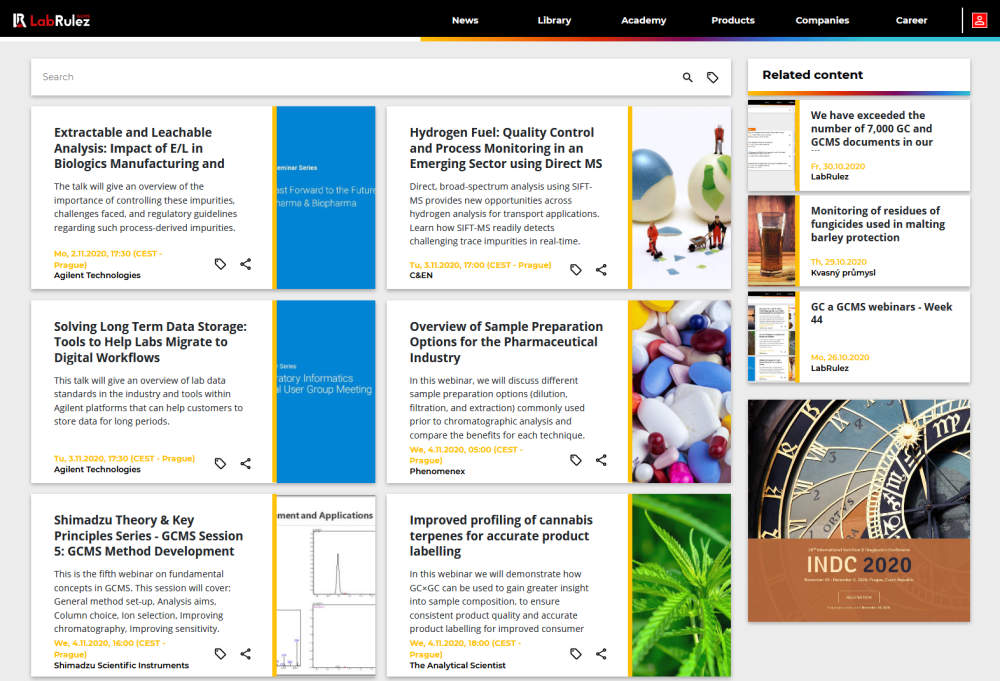Screen dimensions: 1000x681
Task: Open Overview of Sample Preparation Options title
Action: tap(506, 342)
